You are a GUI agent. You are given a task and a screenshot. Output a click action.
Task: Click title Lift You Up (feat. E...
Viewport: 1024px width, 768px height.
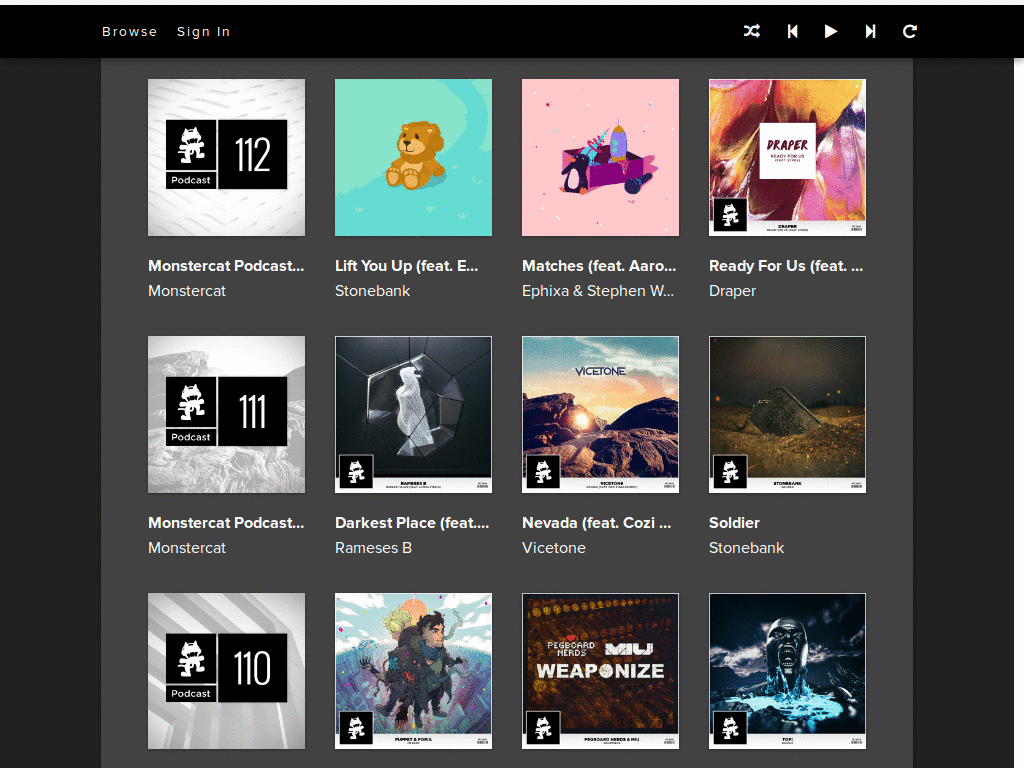(406, 266)
